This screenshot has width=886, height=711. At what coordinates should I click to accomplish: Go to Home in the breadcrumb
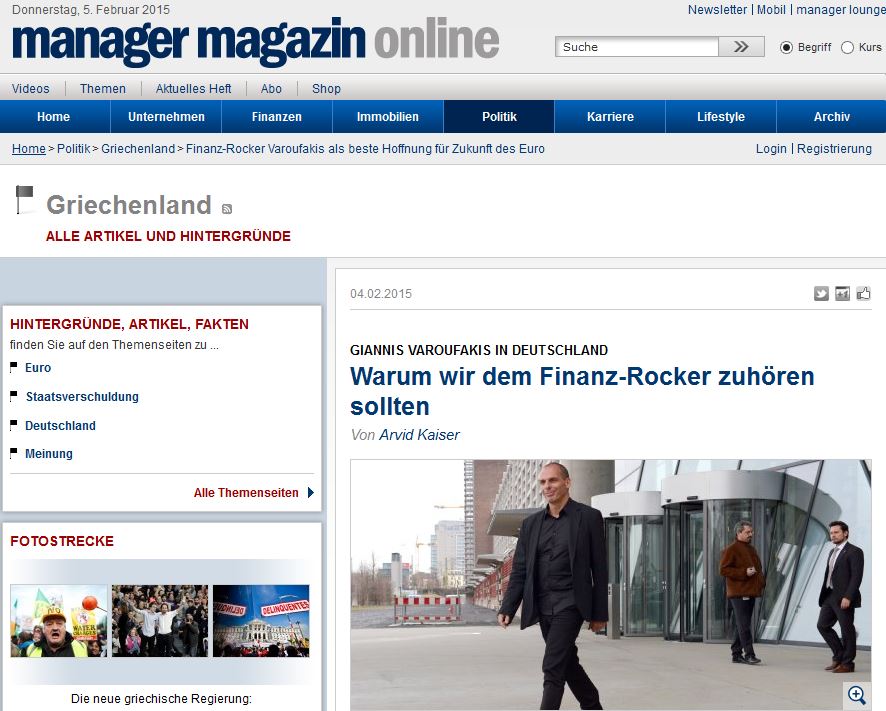click(x=28, y=149)
